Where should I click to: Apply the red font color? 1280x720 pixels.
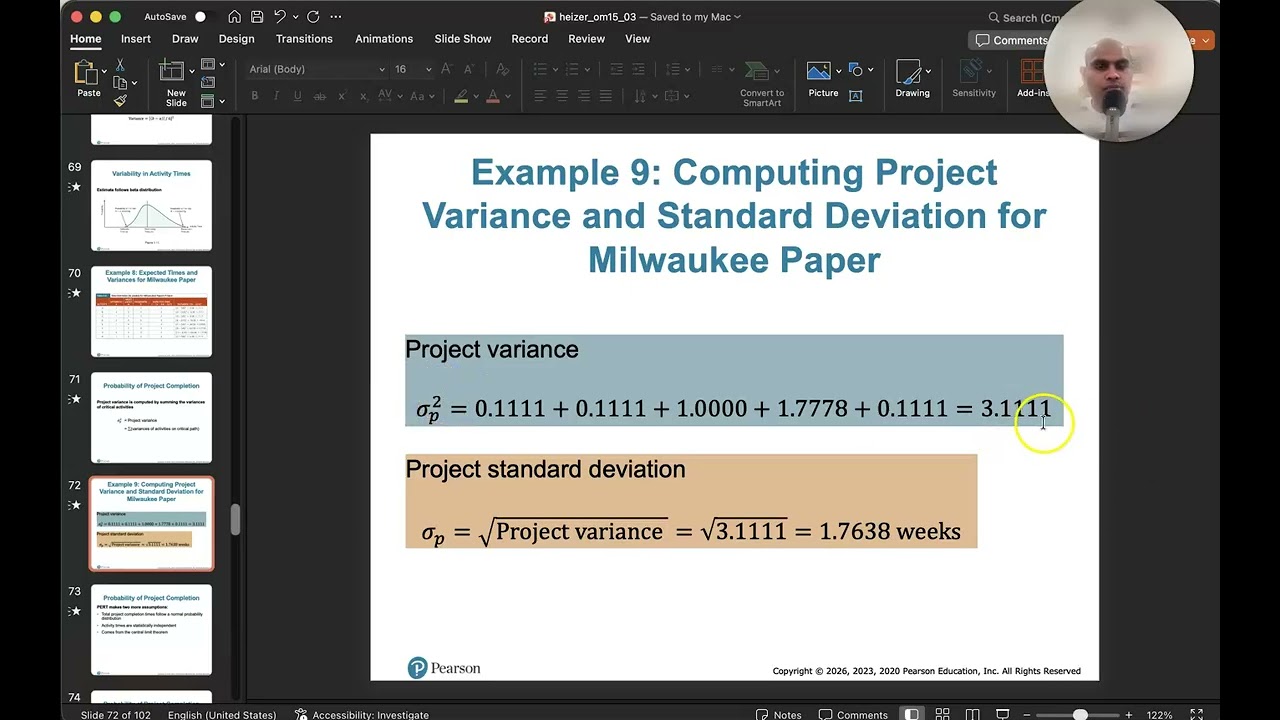492,96
